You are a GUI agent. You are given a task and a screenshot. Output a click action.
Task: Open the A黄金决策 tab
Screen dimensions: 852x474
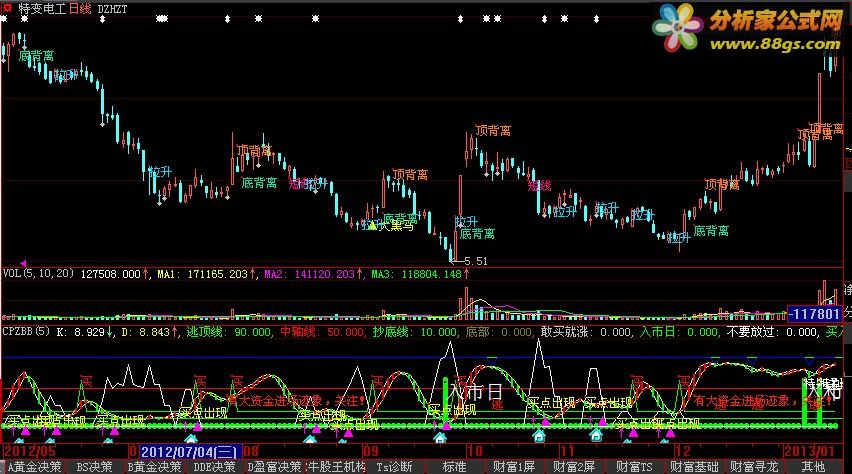point(33,466)
